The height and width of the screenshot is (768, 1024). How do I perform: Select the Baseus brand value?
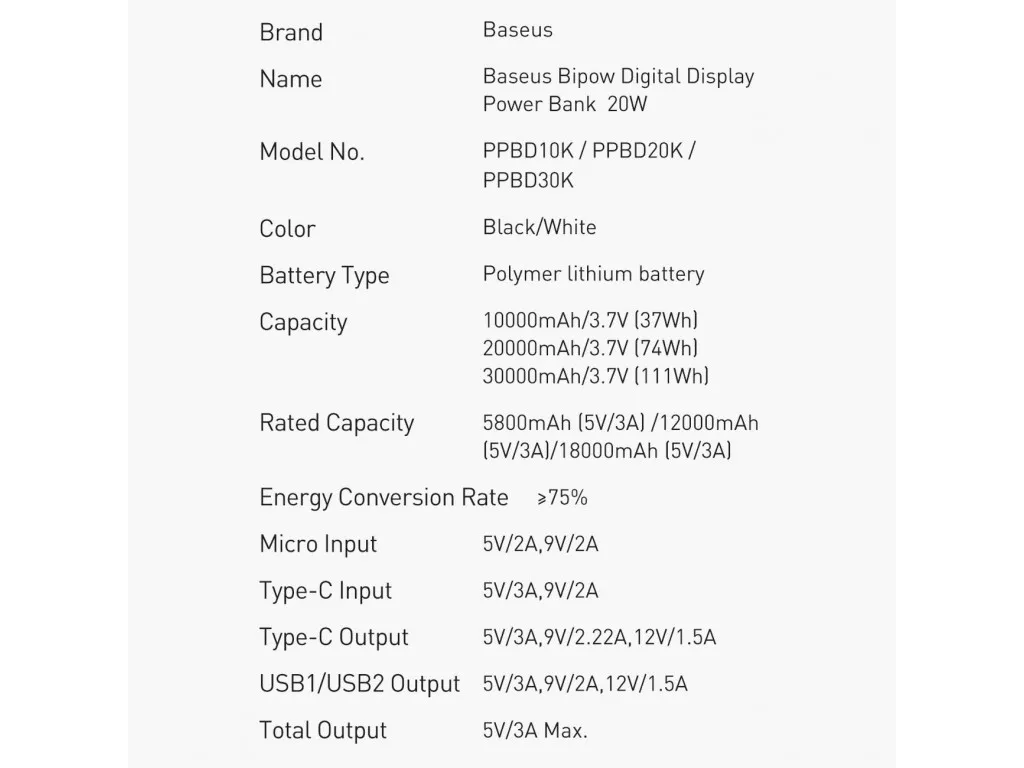coord(518,30)
